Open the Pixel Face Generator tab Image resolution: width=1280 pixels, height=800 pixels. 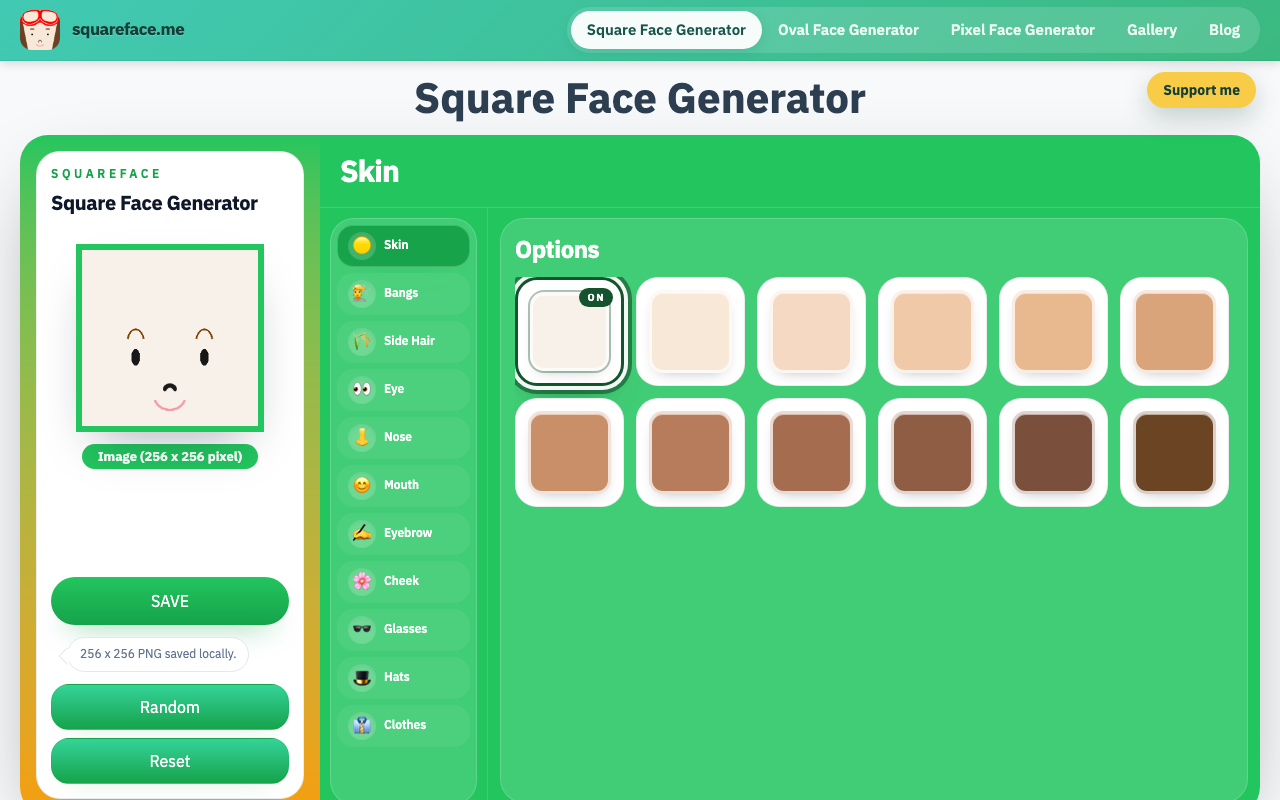pos(1022,30)
